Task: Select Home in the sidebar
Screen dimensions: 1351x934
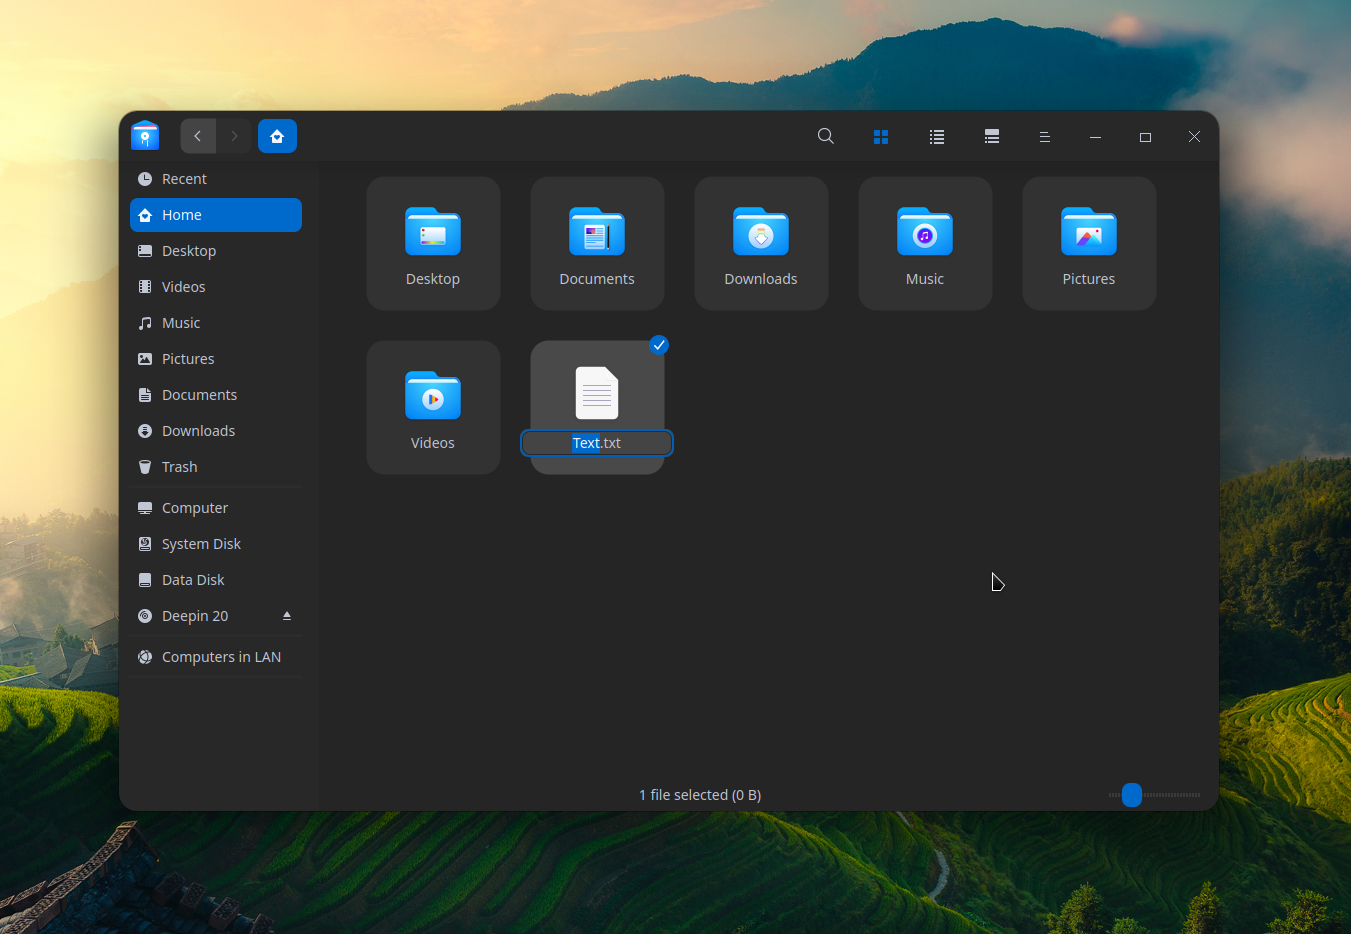Action: tap(216, 215)
